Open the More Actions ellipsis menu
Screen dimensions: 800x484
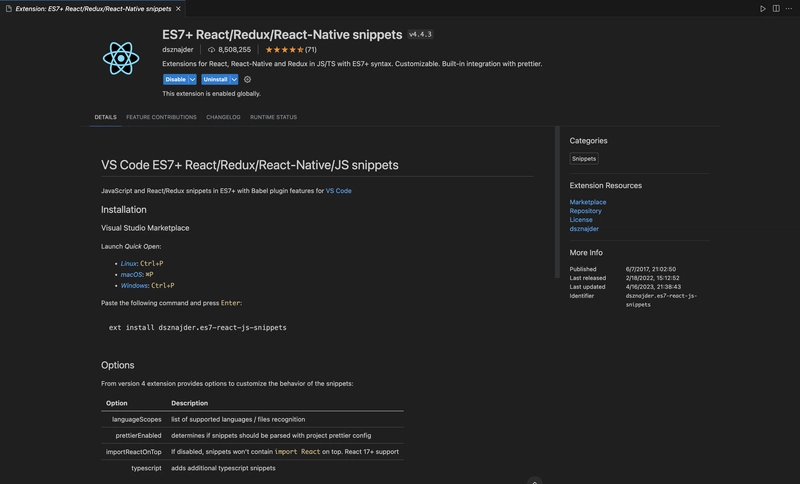pos(789,9)
